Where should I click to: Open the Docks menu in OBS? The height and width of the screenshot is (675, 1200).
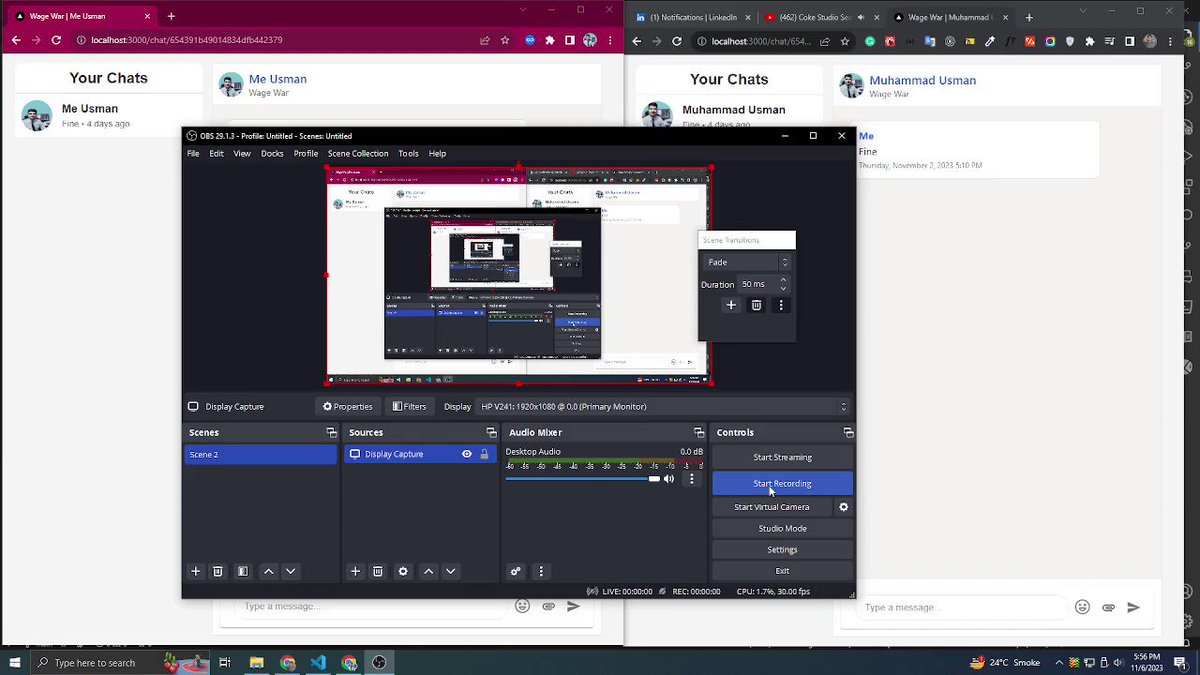coord(272,153)
